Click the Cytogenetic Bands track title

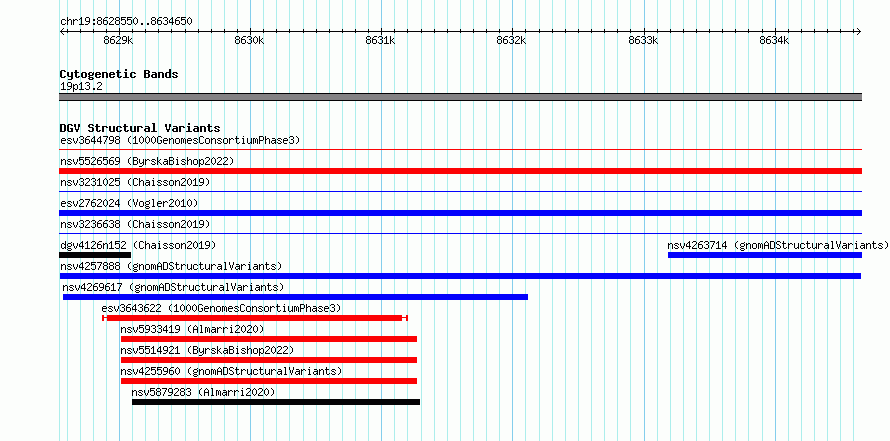coord(119,74)
